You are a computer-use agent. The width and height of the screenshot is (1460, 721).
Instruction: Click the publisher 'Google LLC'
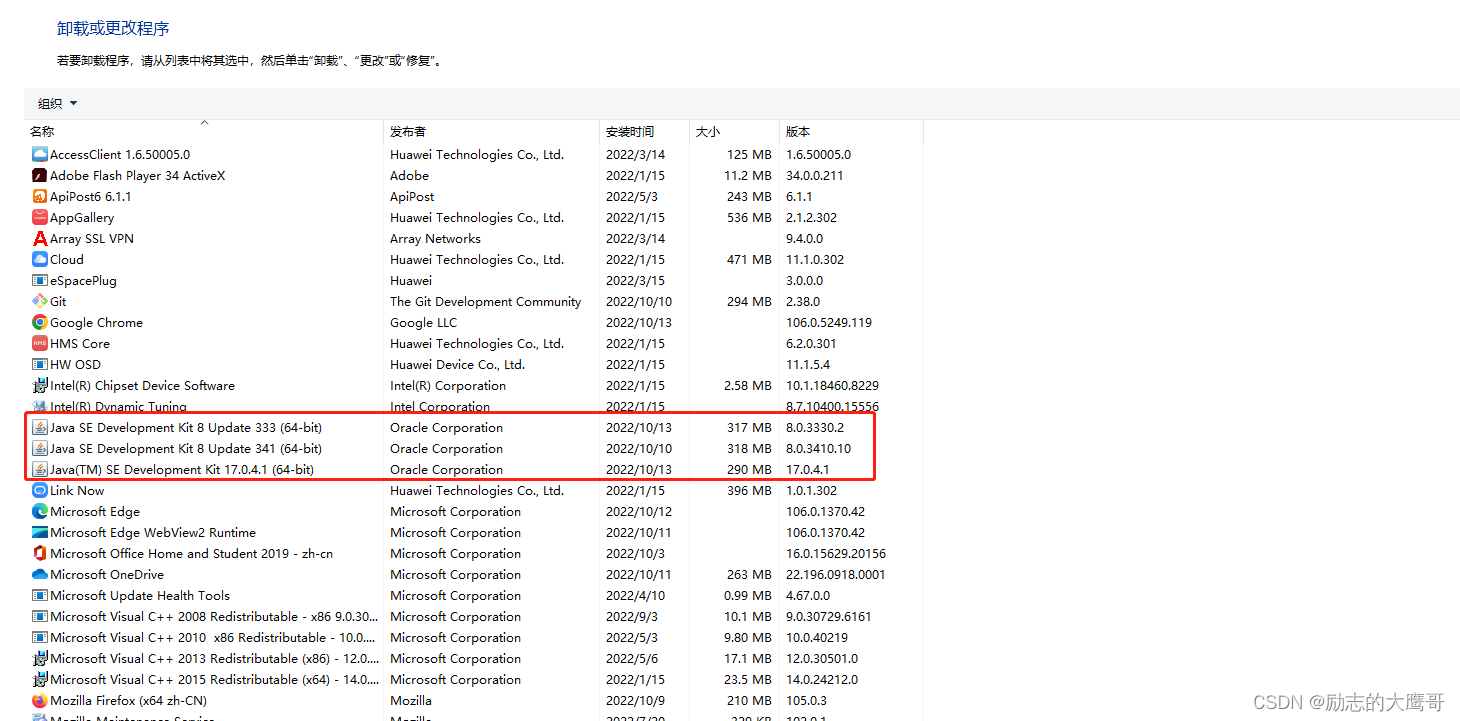tap(423, 322)
